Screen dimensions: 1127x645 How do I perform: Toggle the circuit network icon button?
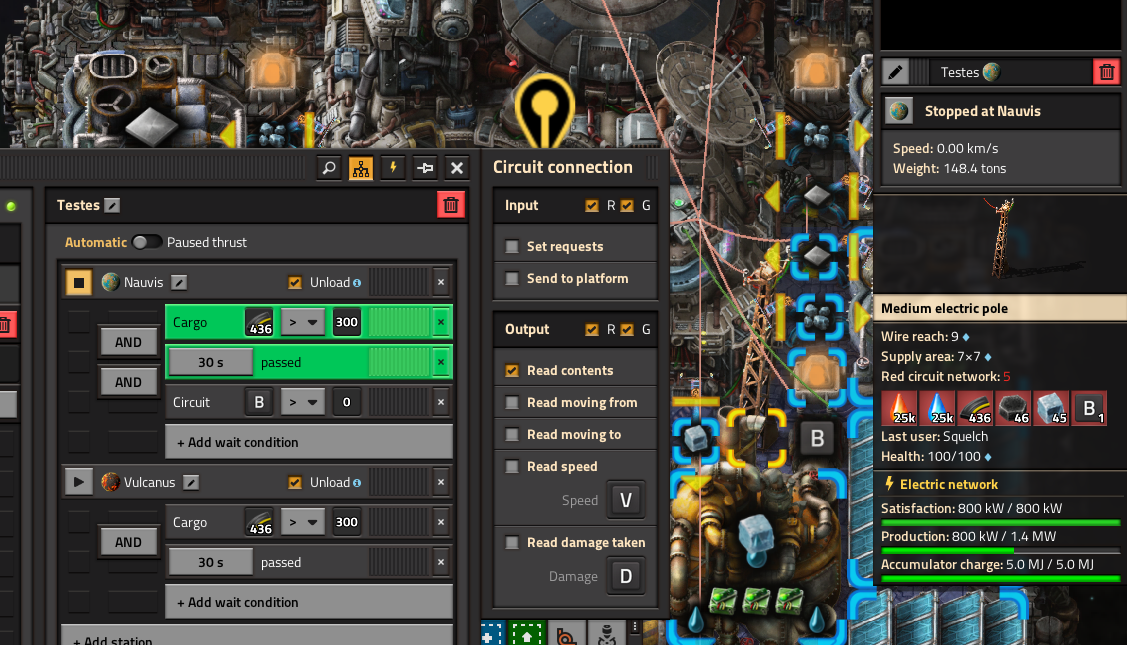click(361, 168)
